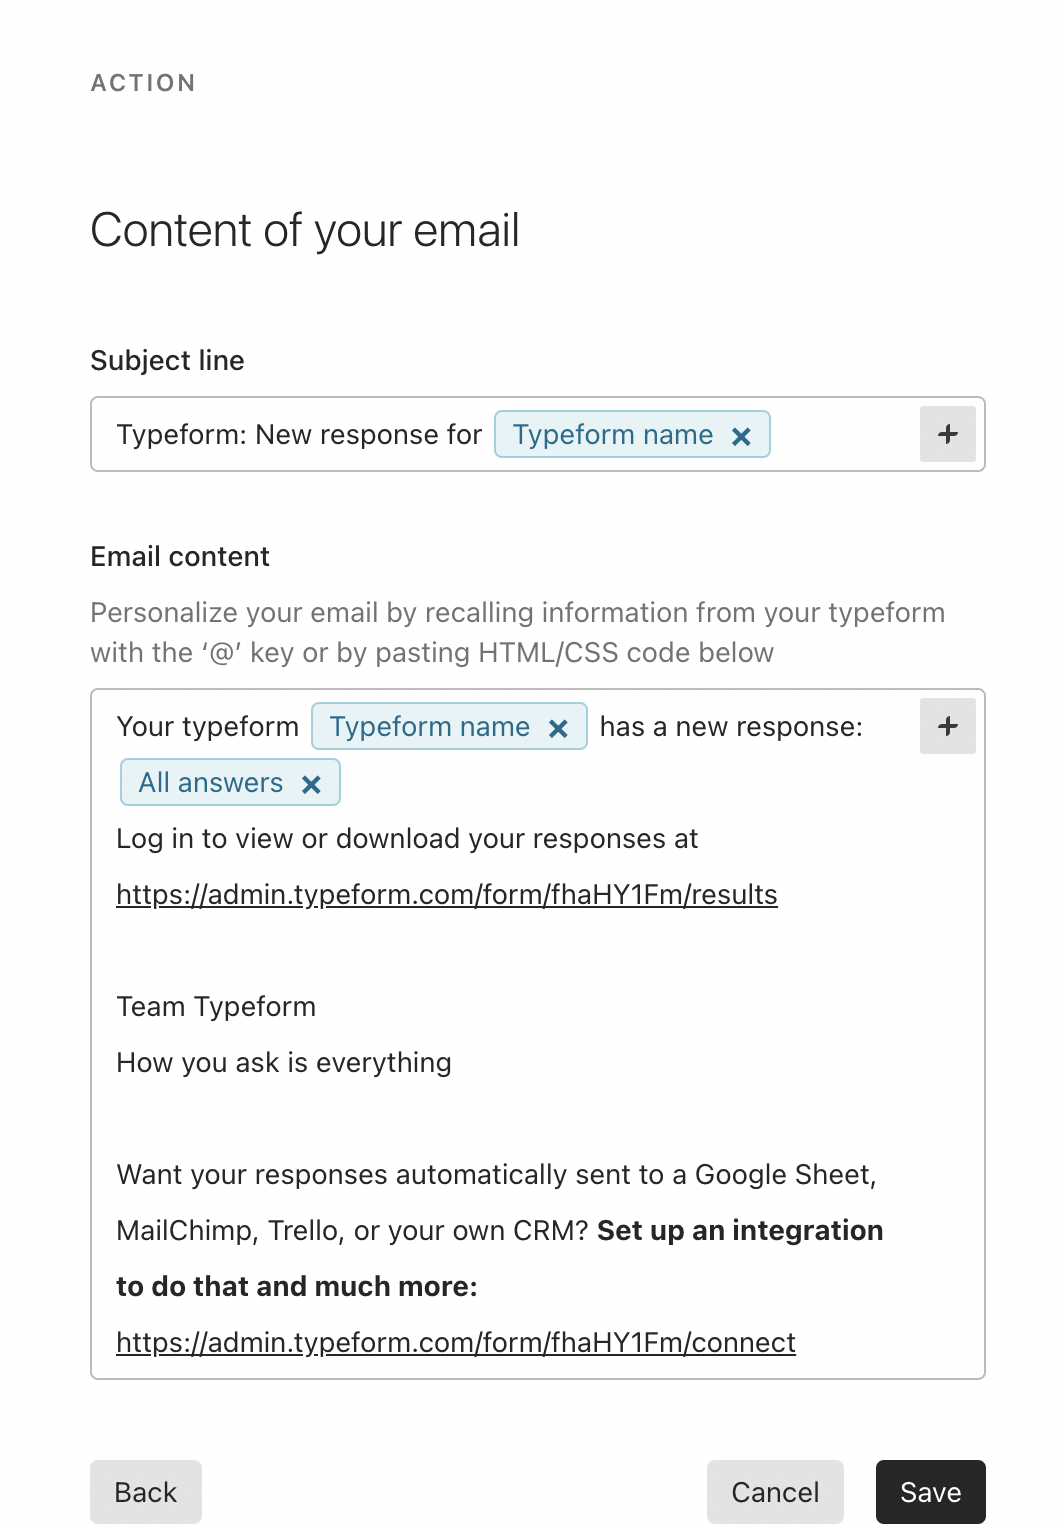This screenshot has width=1064, height=1528.
Task: Place cursor in subject line text
Action: 299,434
